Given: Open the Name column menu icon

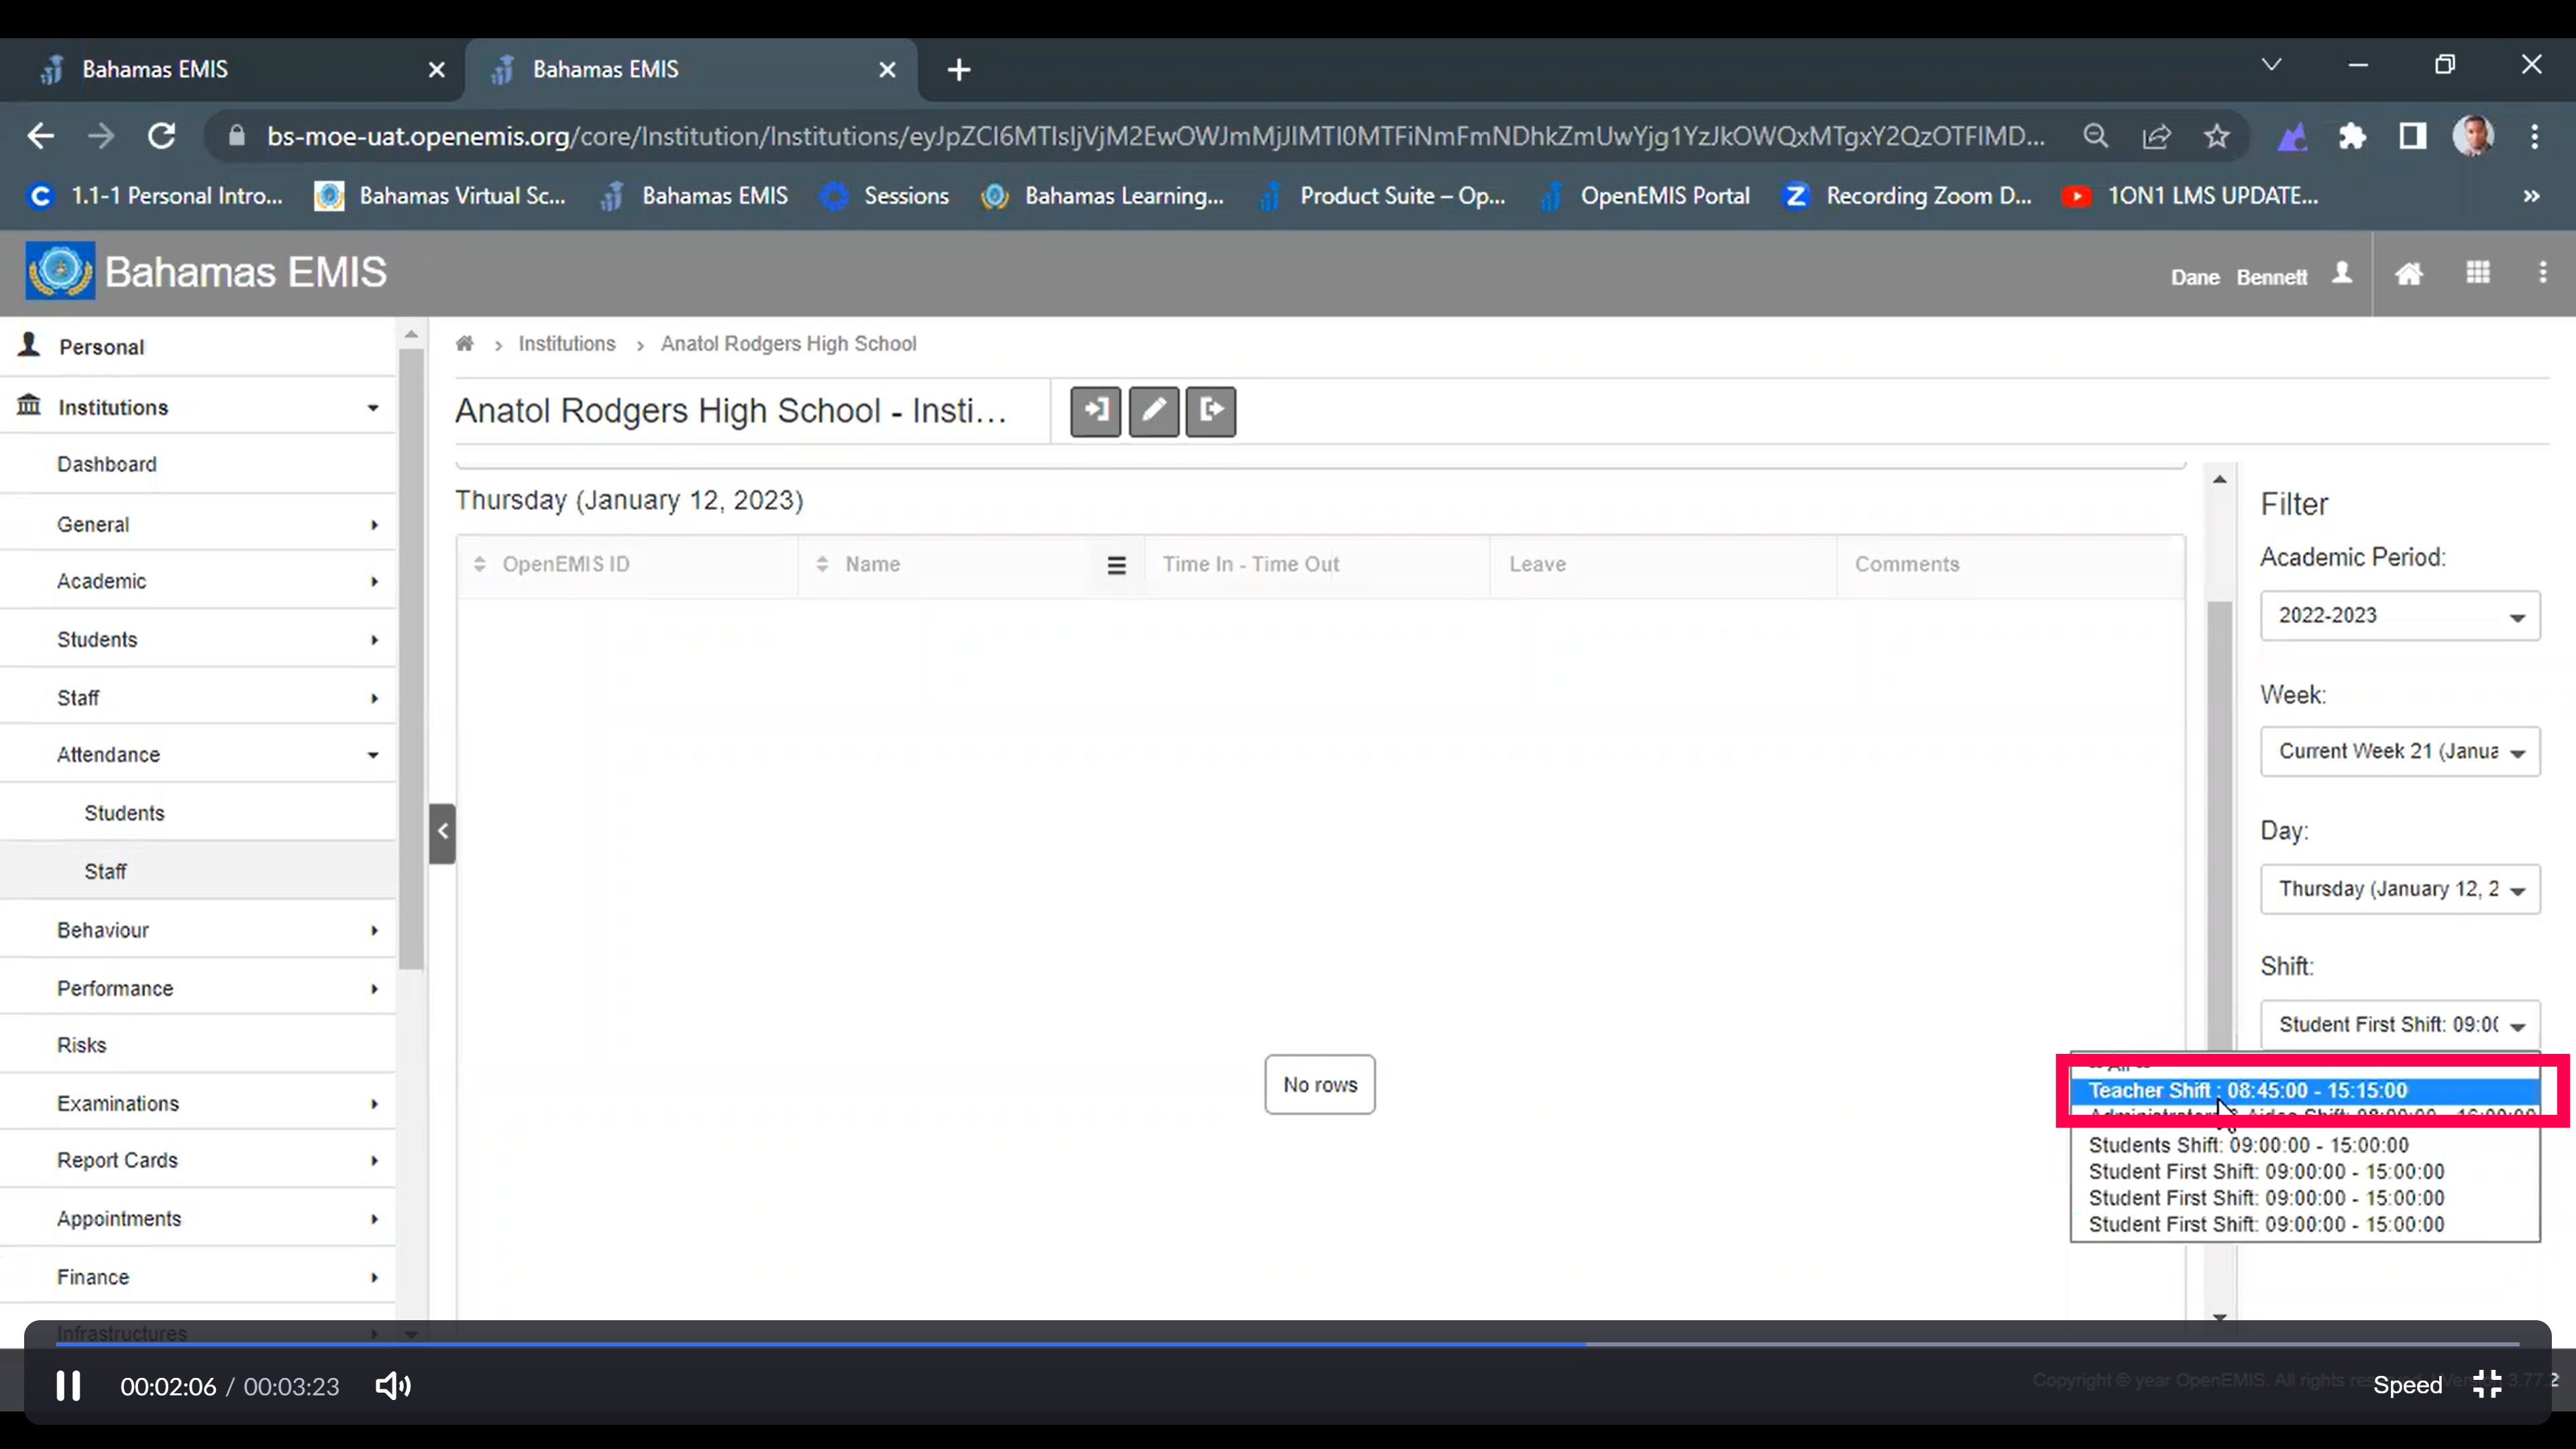Looking at the screenshot, I should [x=1117, y=566].
